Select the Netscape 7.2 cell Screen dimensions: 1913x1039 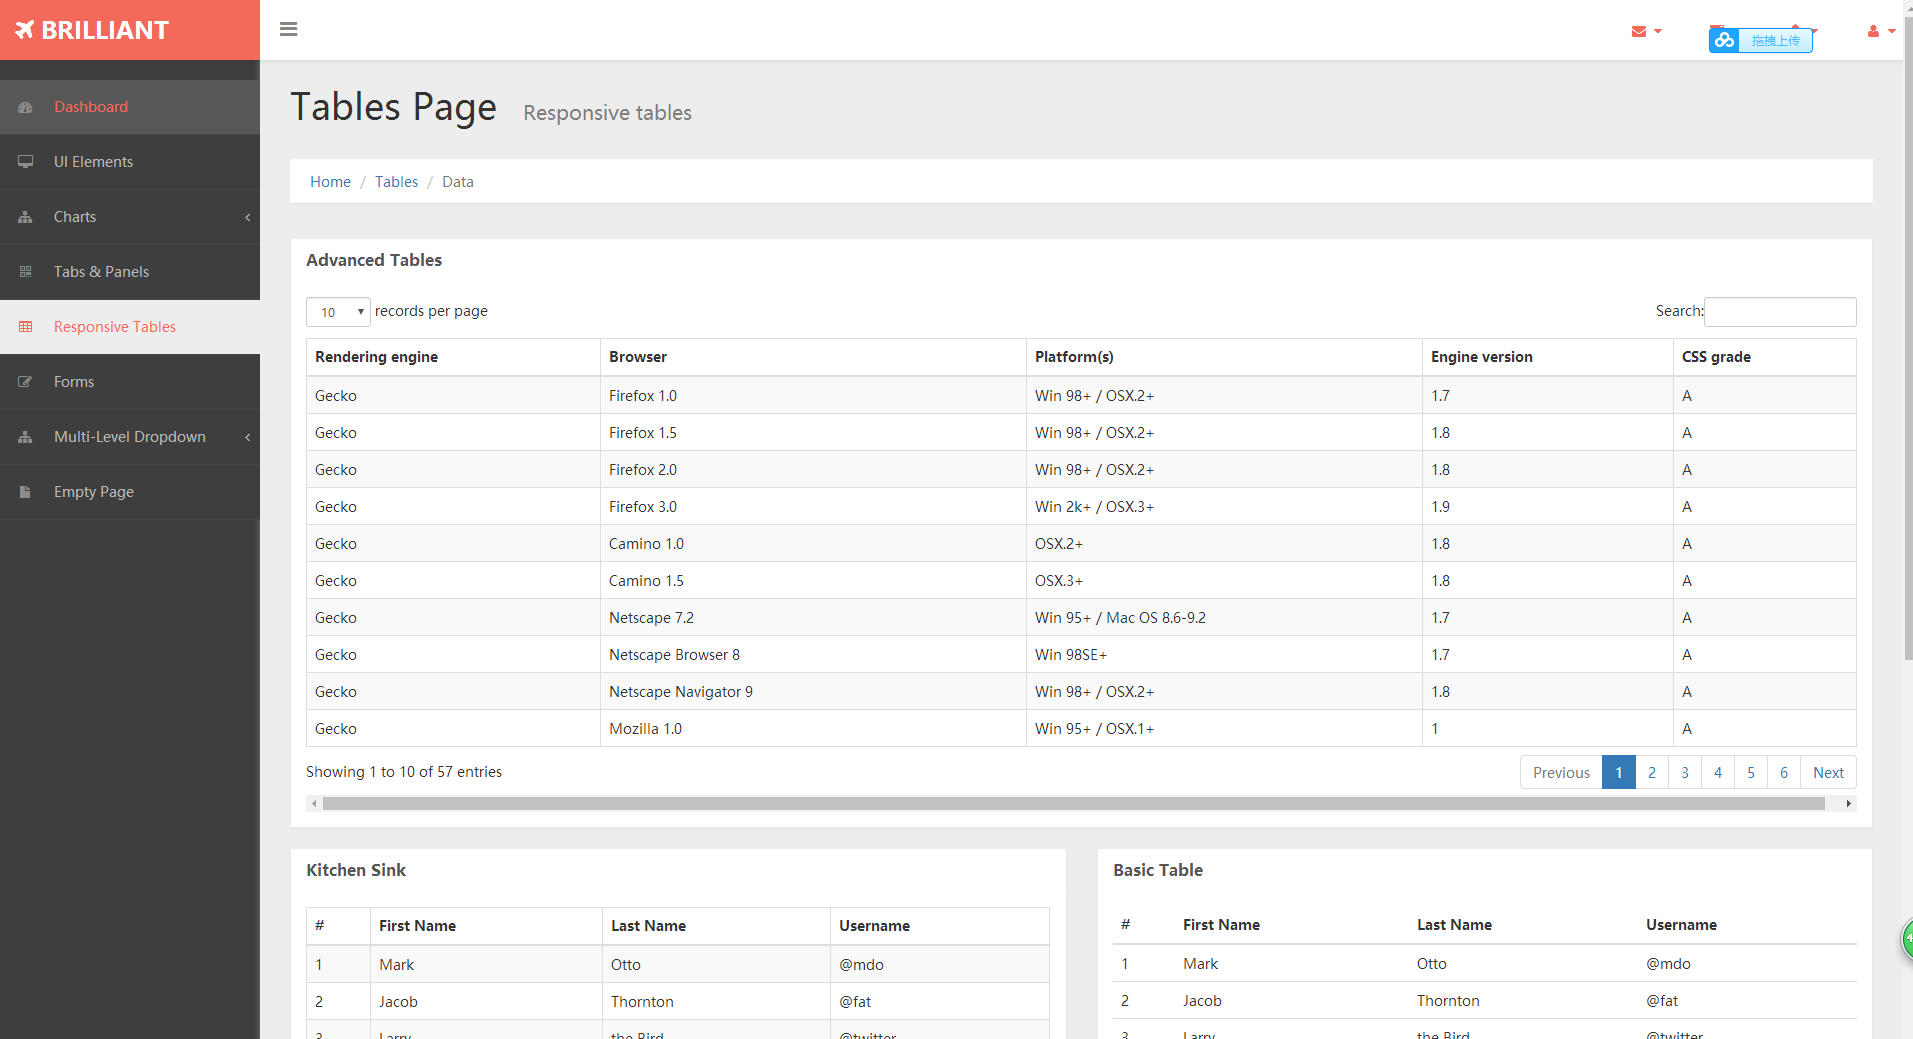[813, 618]
